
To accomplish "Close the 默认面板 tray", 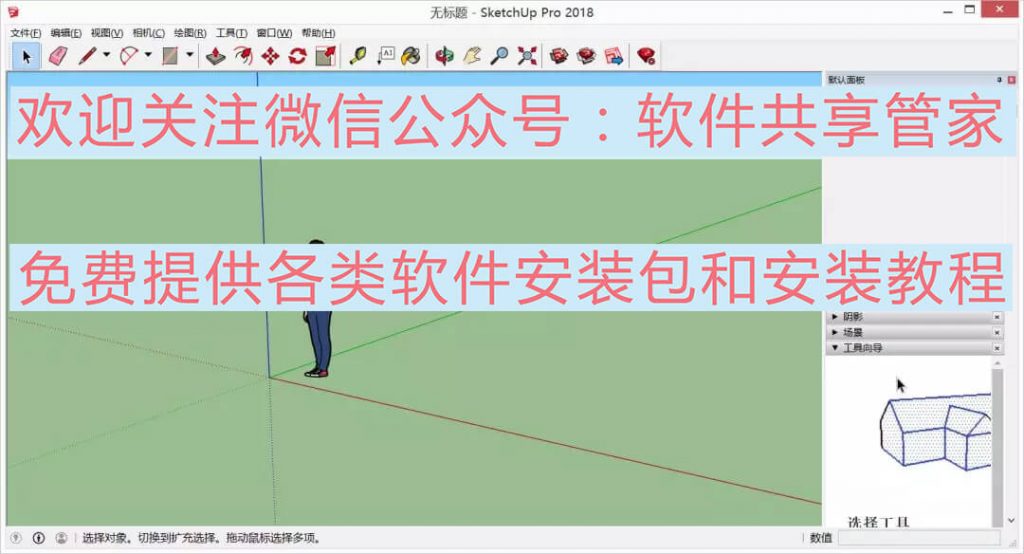I will (1012, 80).
